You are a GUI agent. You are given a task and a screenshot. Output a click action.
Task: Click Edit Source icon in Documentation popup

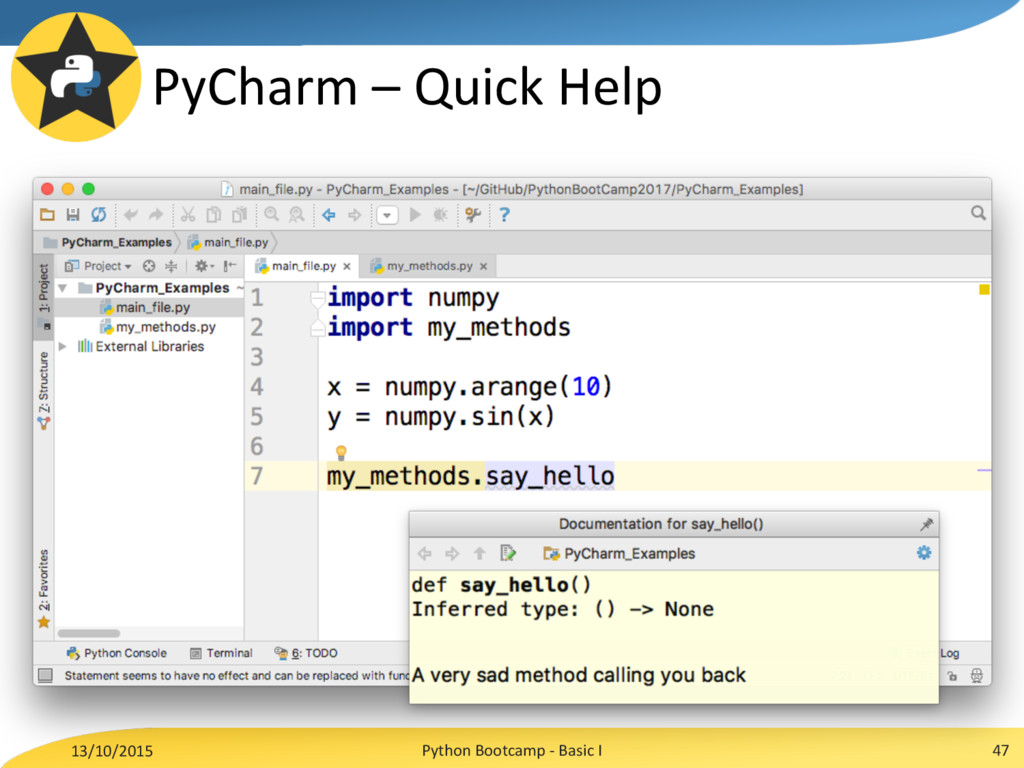507,553
